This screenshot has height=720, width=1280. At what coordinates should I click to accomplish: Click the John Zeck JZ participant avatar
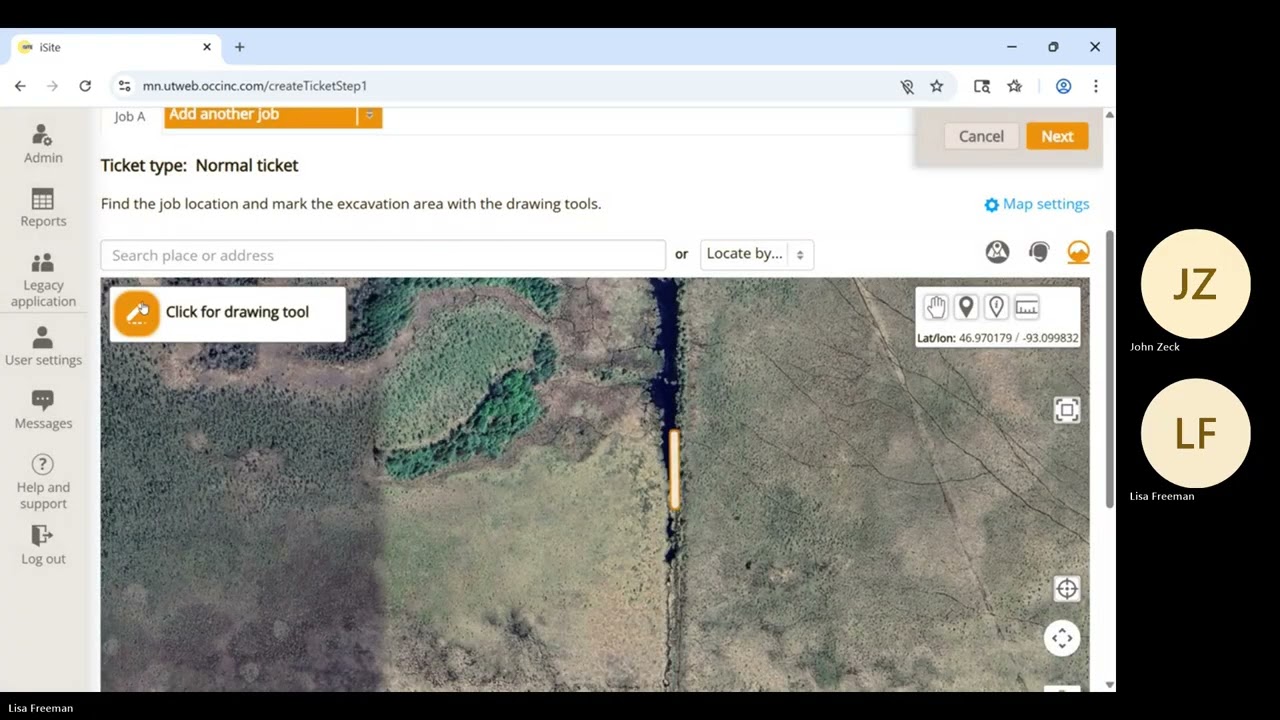[1195, 284]
